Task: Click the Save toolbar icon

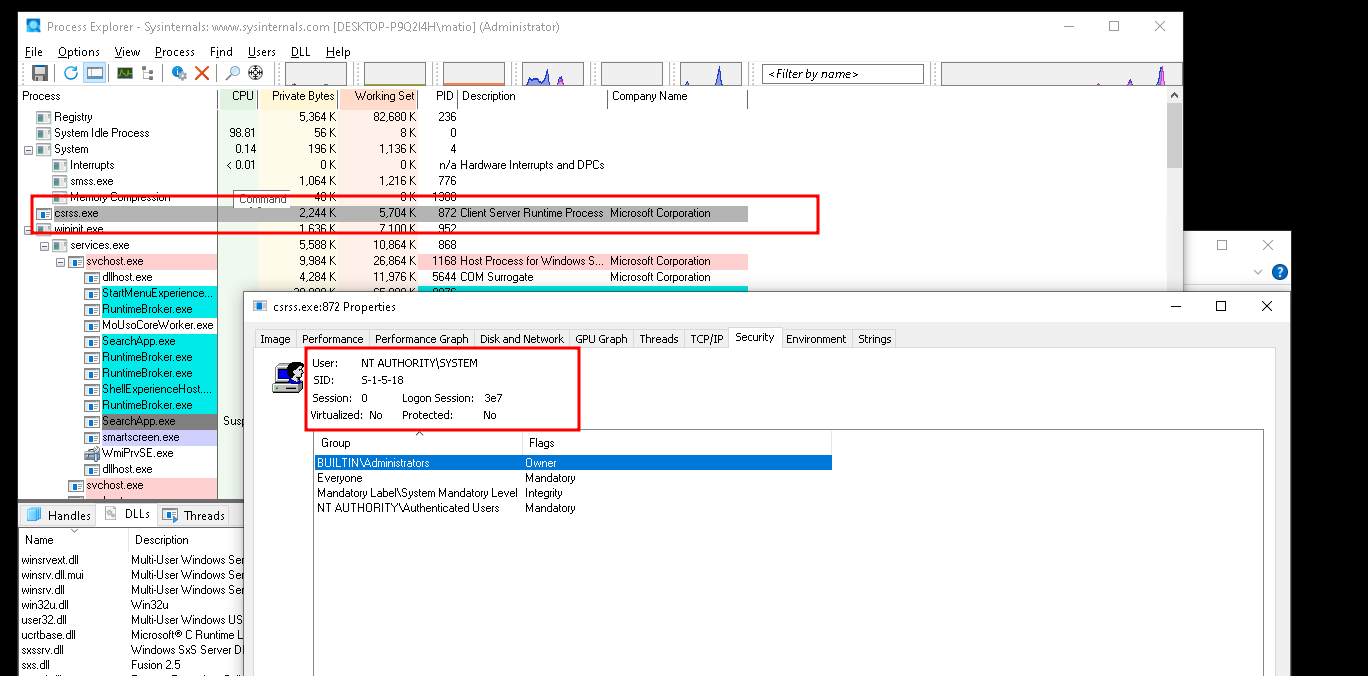Action: 40,73
